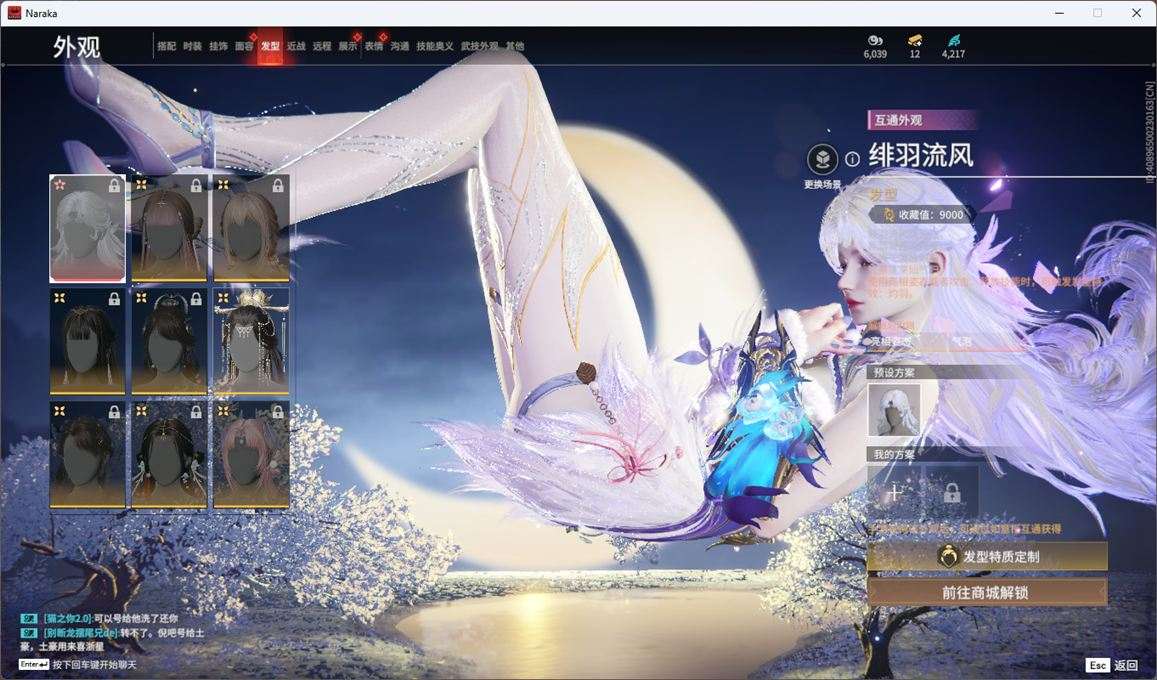
Task: Open the 面容 tab
Action: [x=245, y=45]
